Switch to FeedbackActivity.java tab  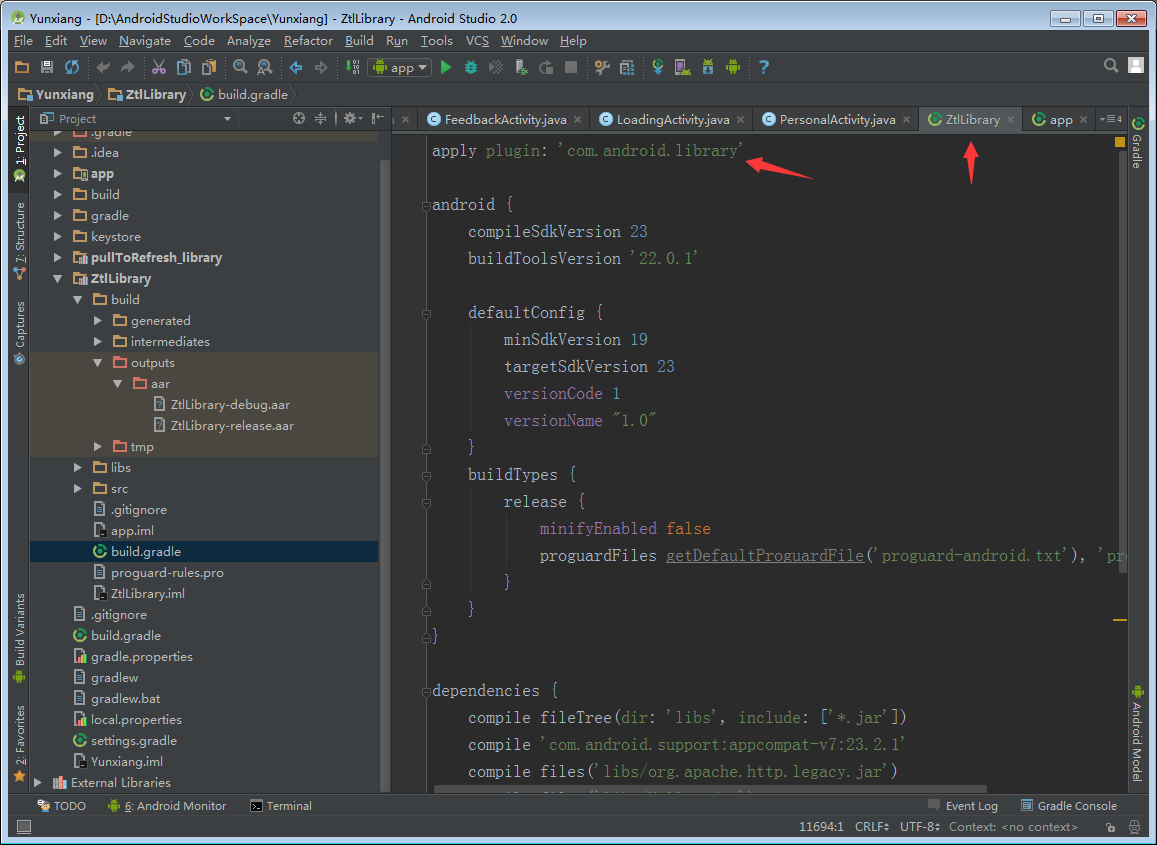tap(505, 120)
